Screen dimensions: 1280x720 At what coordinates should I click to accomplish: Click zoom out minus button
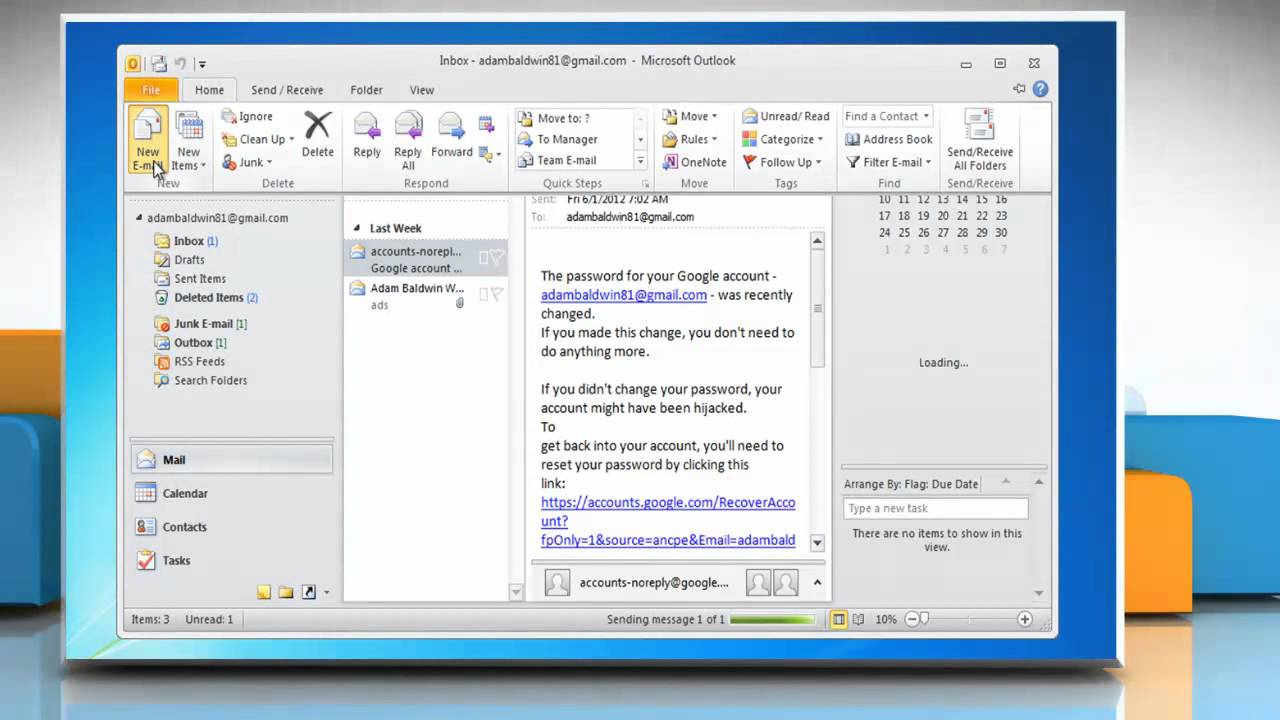[x=912, y=620]
